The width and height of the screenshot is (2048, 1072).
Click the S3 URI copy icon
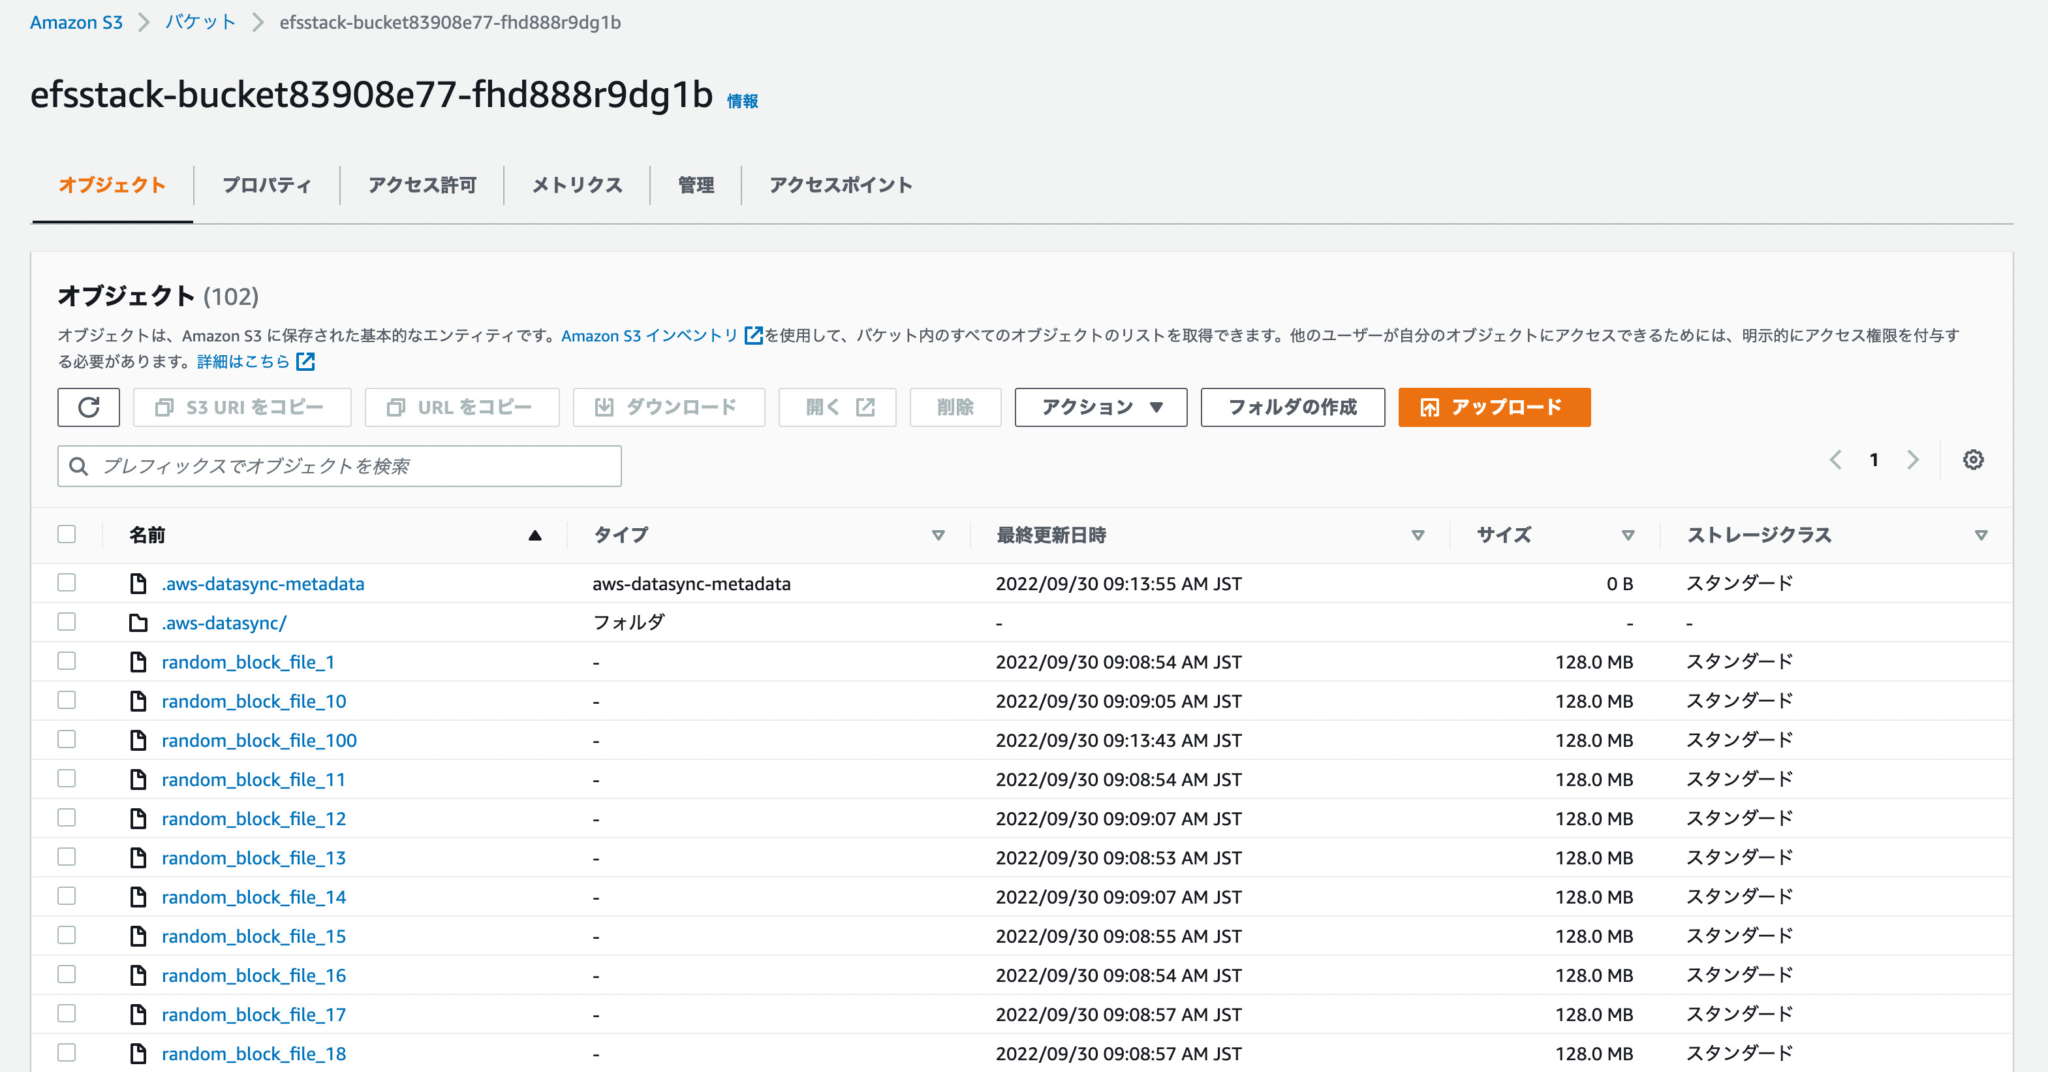coord(164,407)
